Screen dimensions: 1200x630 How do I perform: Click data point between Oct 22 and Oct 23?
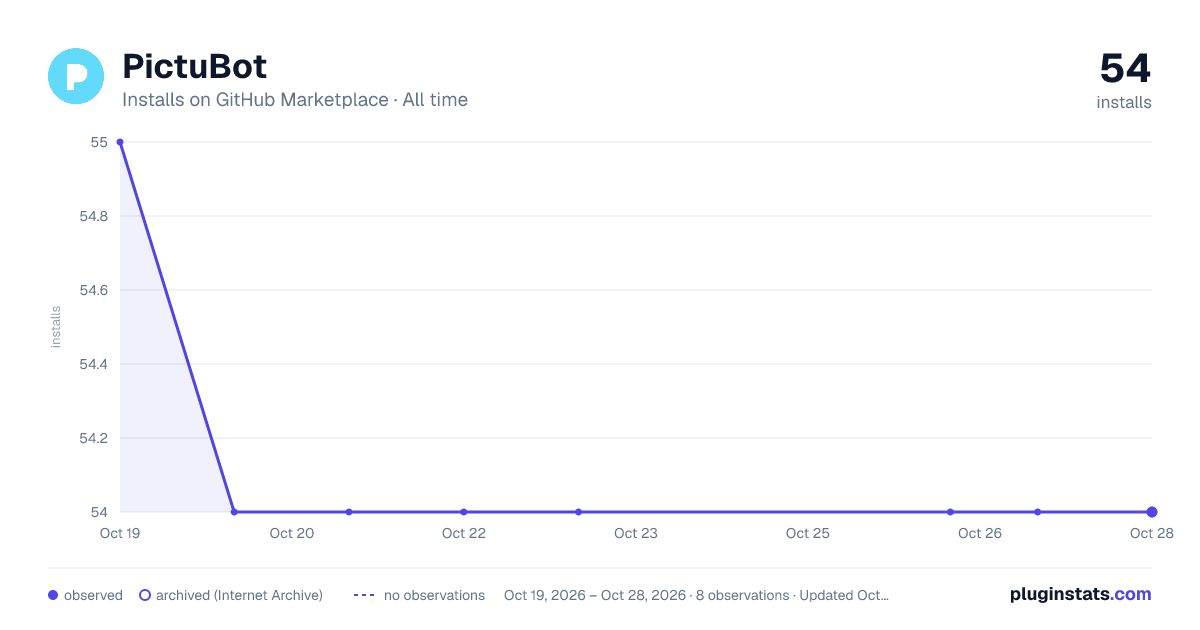point(578,512)
